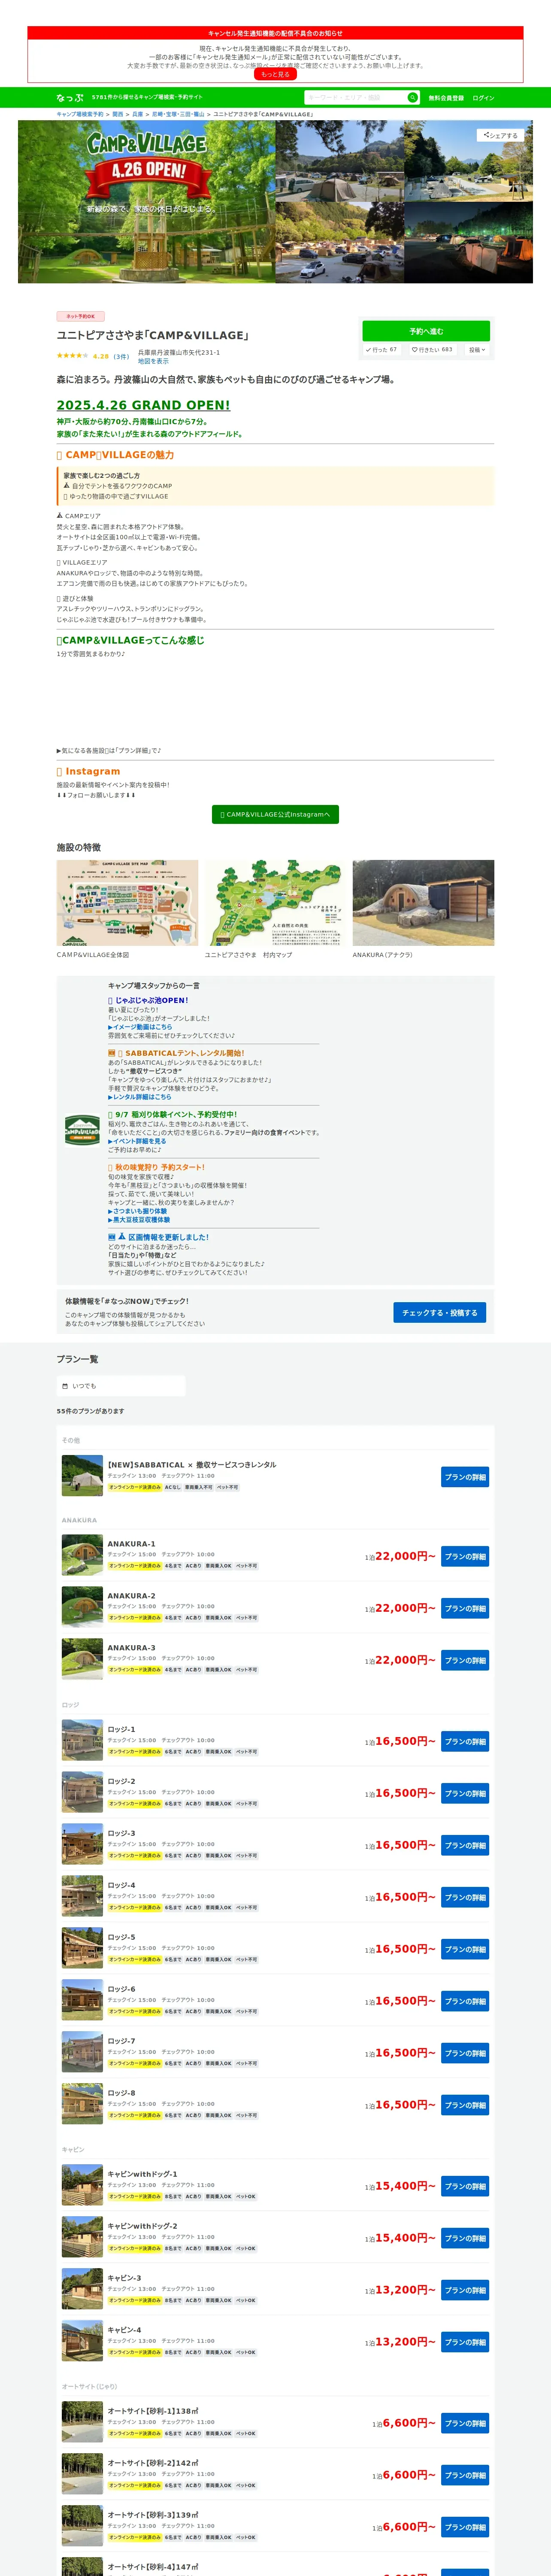Click プランの詳細 for ロッジ-2

(465, 1793)
